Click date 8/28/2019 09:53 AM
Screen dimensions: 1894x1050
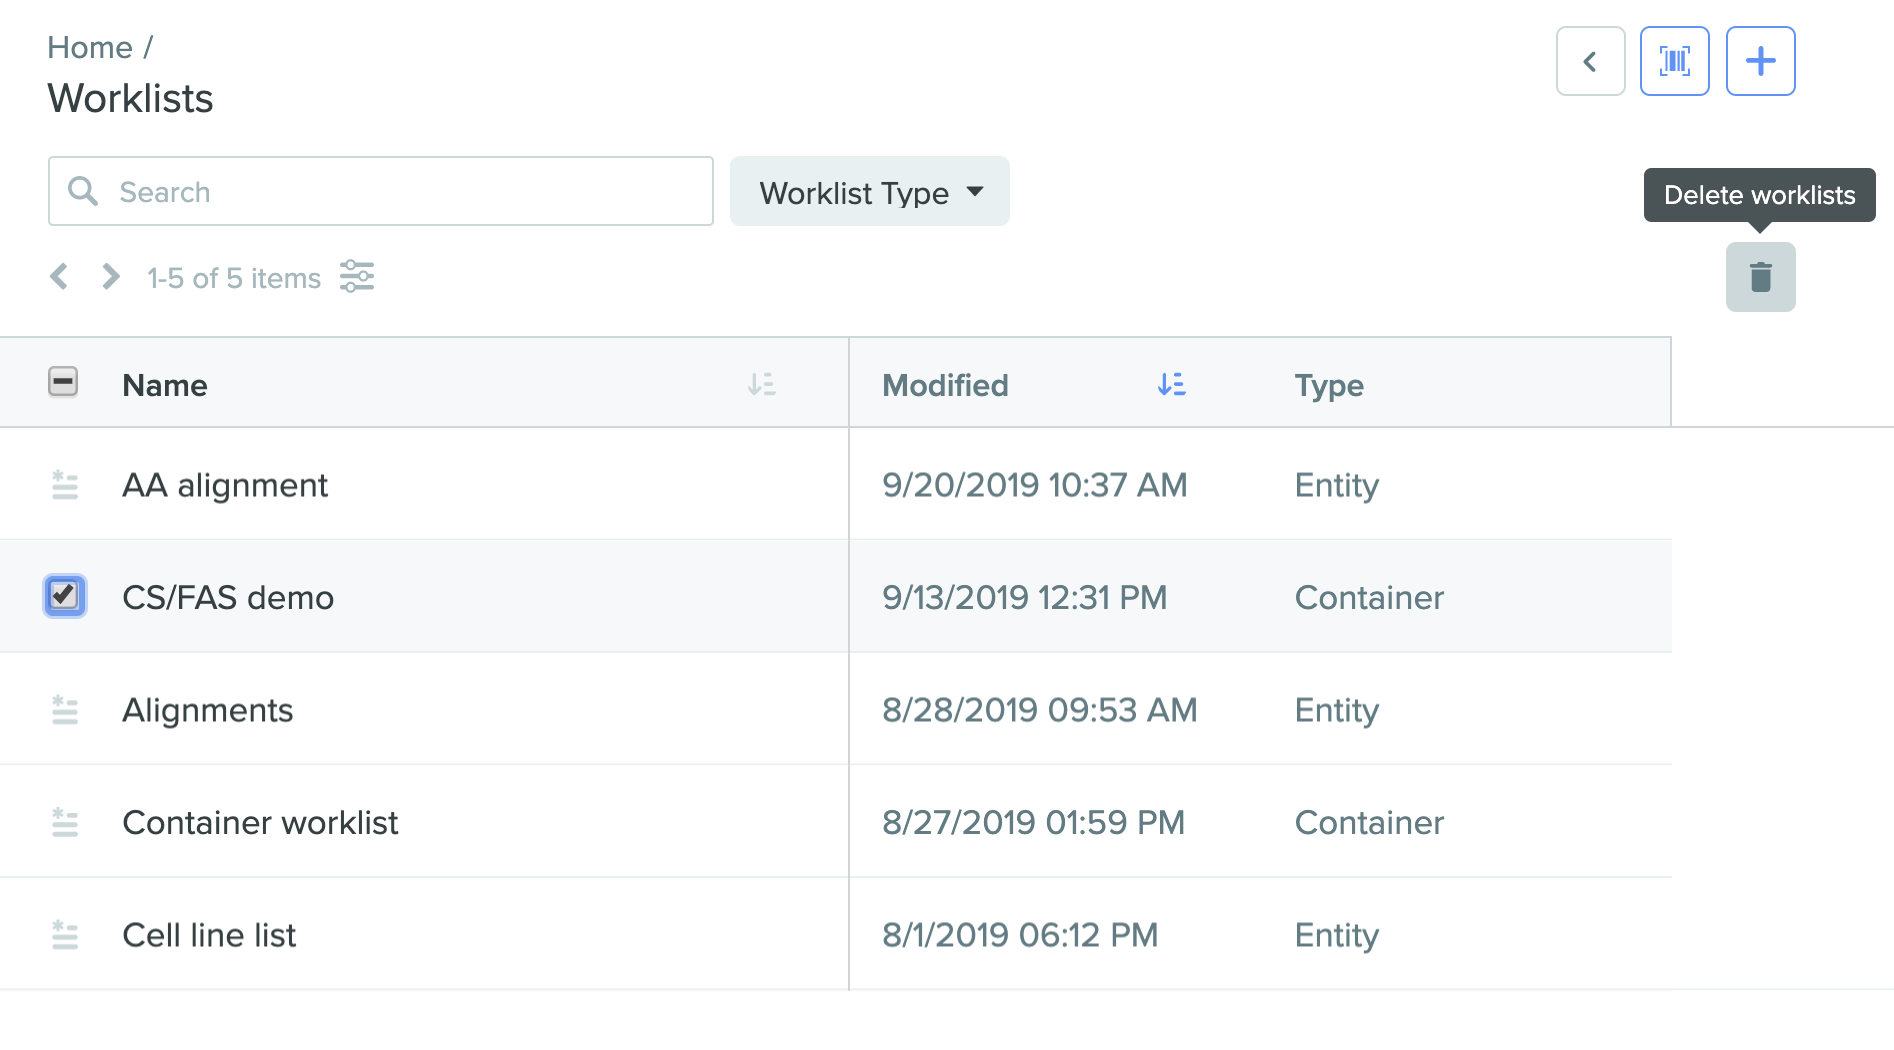point(1040,710)
